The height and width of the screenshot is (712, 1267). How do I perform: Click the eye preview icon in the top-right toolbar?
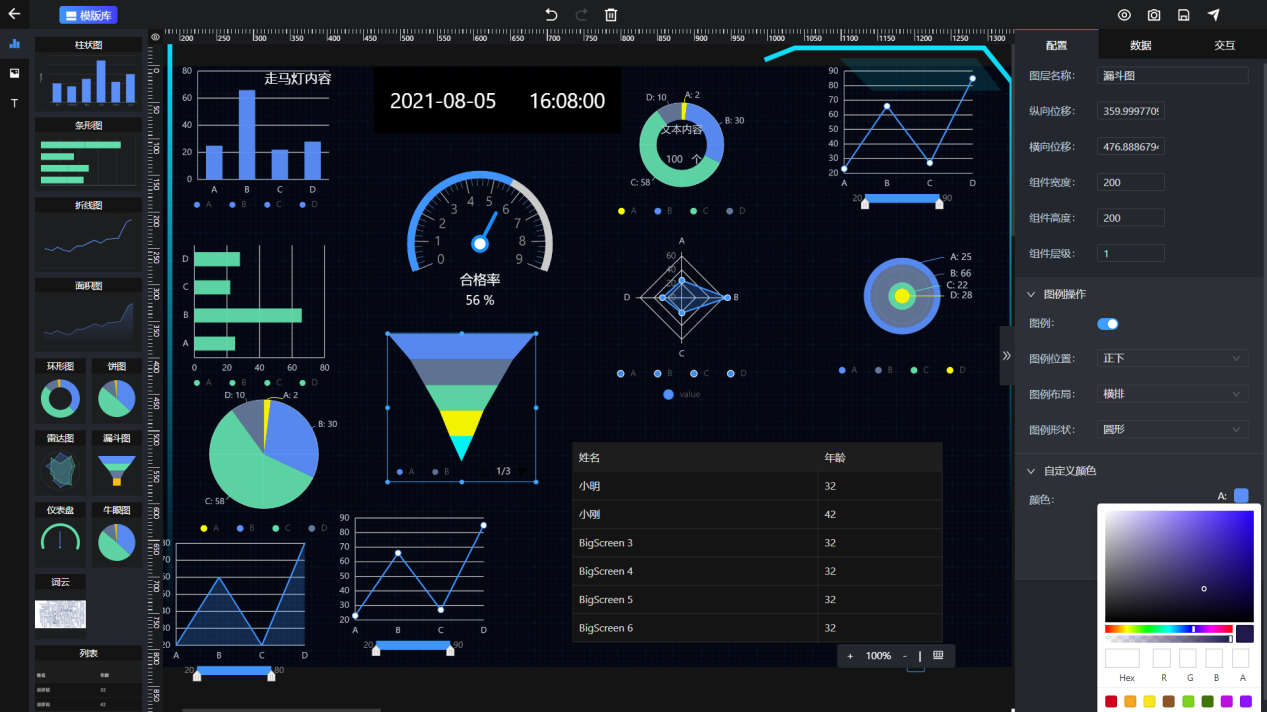(1124, 15)
